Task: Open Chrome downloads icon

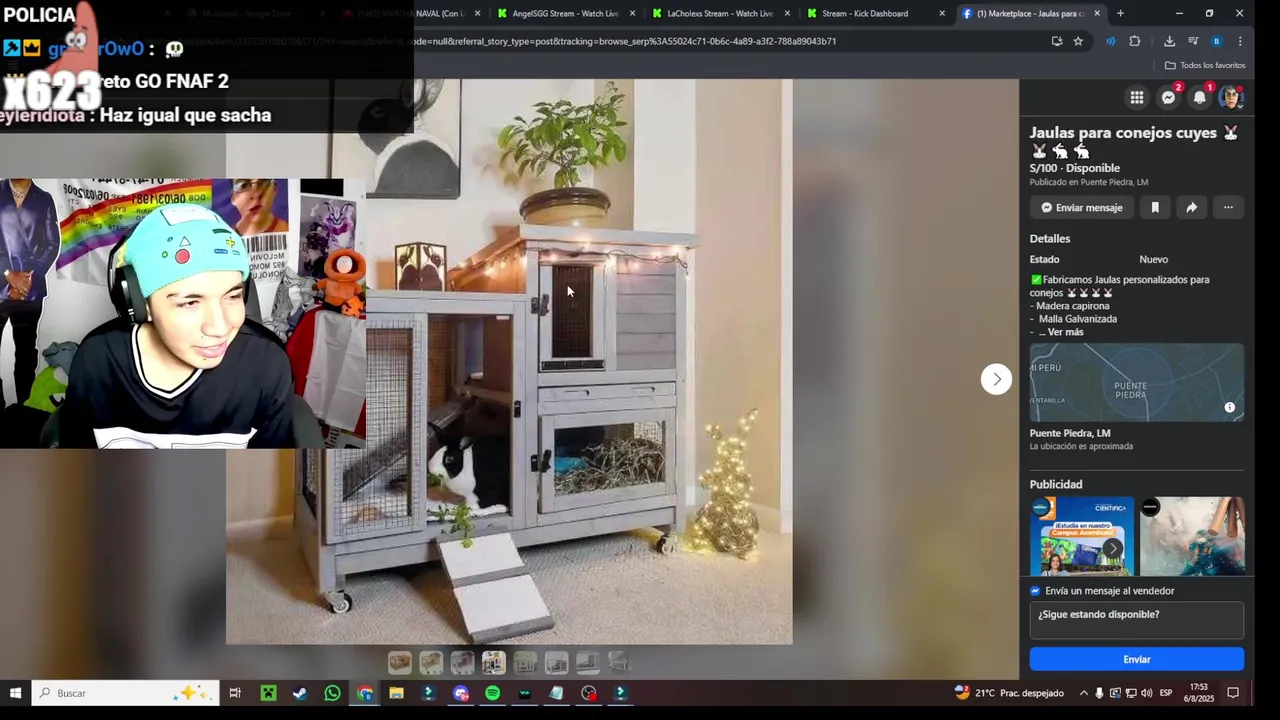Action: 1169,41
